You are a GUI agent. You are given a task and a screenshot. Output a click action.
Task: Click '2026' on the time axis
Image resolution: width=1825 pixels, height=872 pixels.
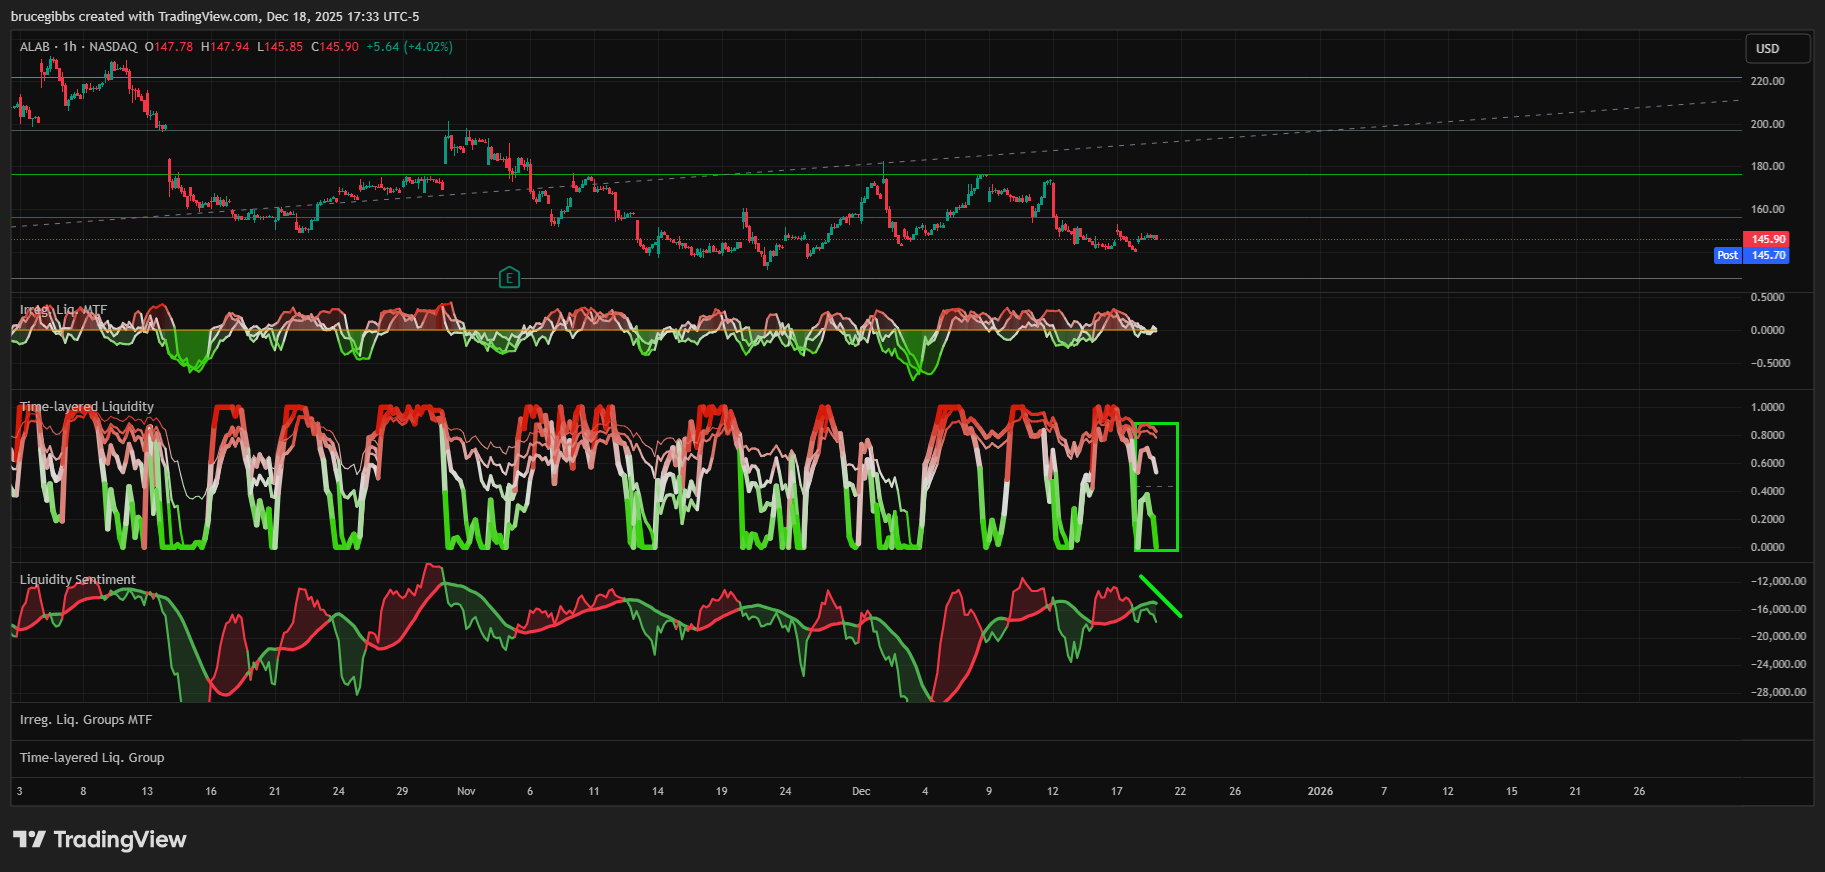pyautogui.click(x=1320, y=791)
